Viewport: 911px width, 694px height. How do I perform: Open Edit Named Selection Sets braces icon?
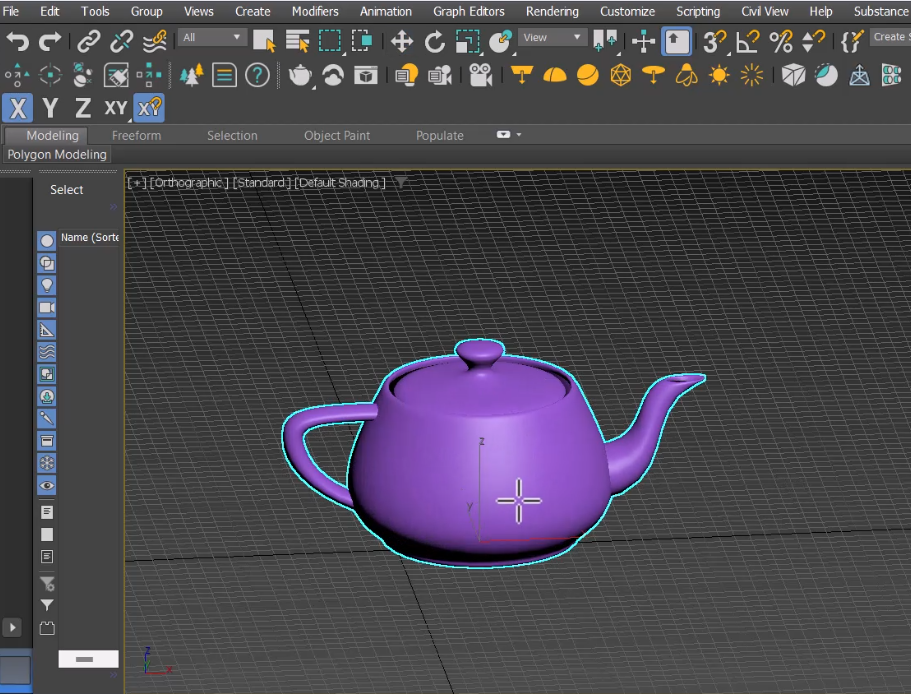tap(852, 41)
